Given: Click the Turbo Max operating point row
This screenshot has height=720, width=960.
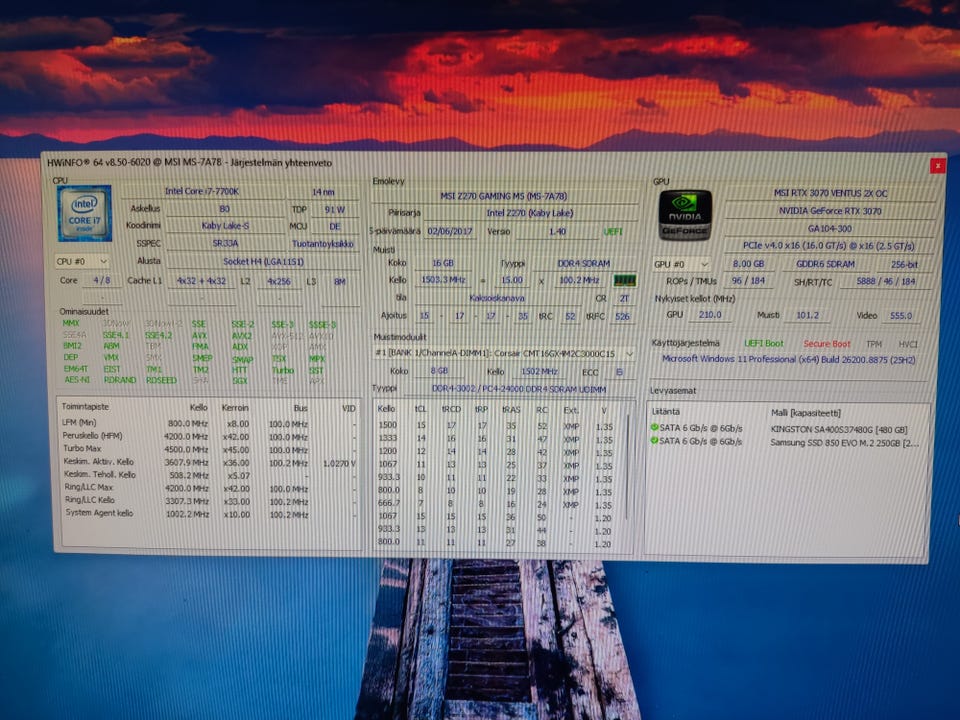Looking at the screenshot, I should (x=209, y=449).
